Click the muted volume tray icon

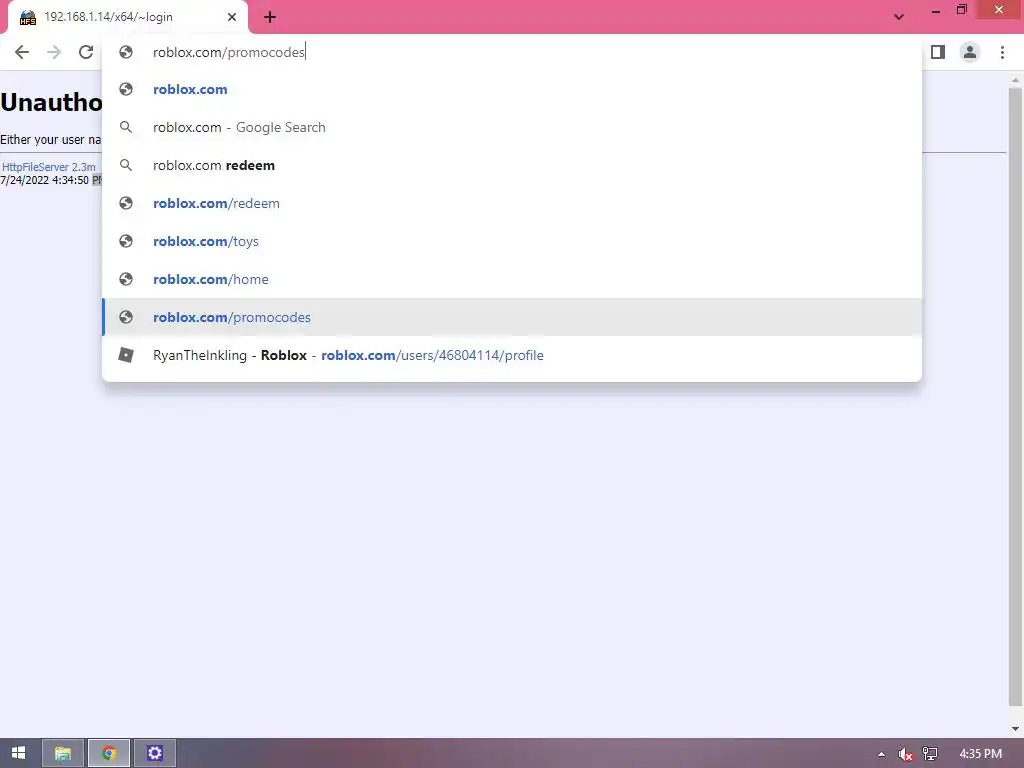point(905,754)
